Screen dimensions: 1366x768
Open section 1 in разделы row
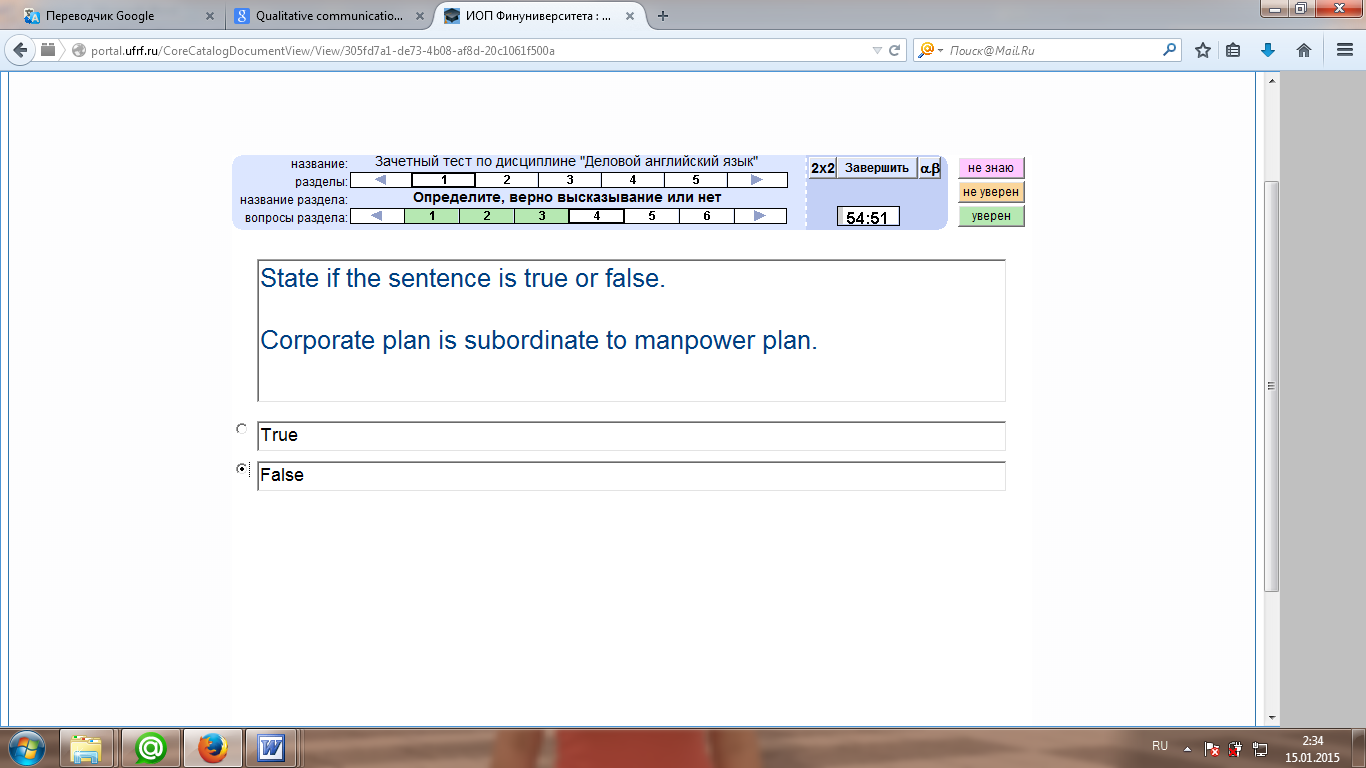tap(443, 180)
